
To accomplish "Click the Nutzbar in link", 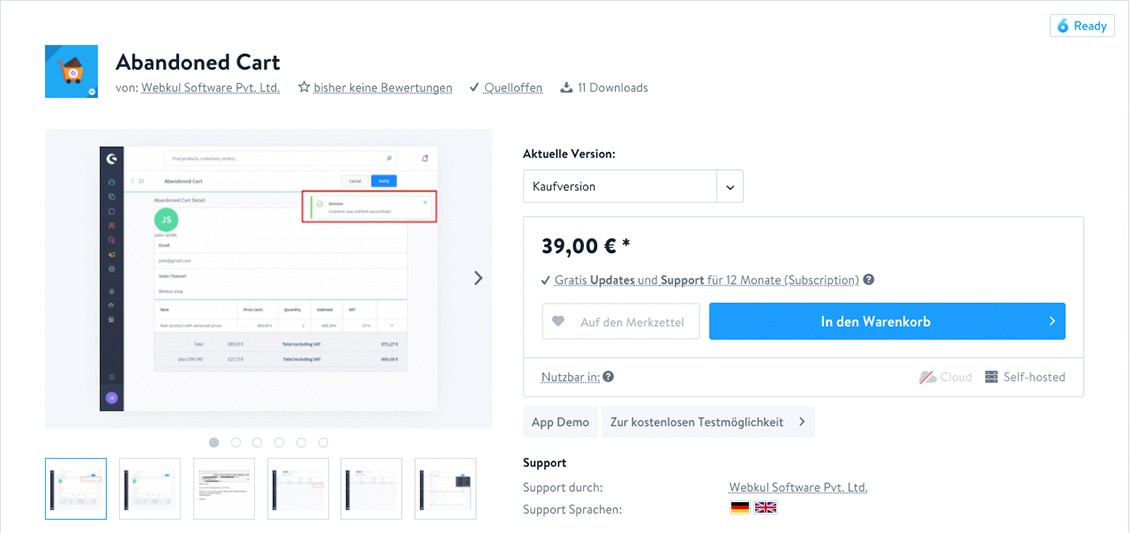I will [570, 377].
